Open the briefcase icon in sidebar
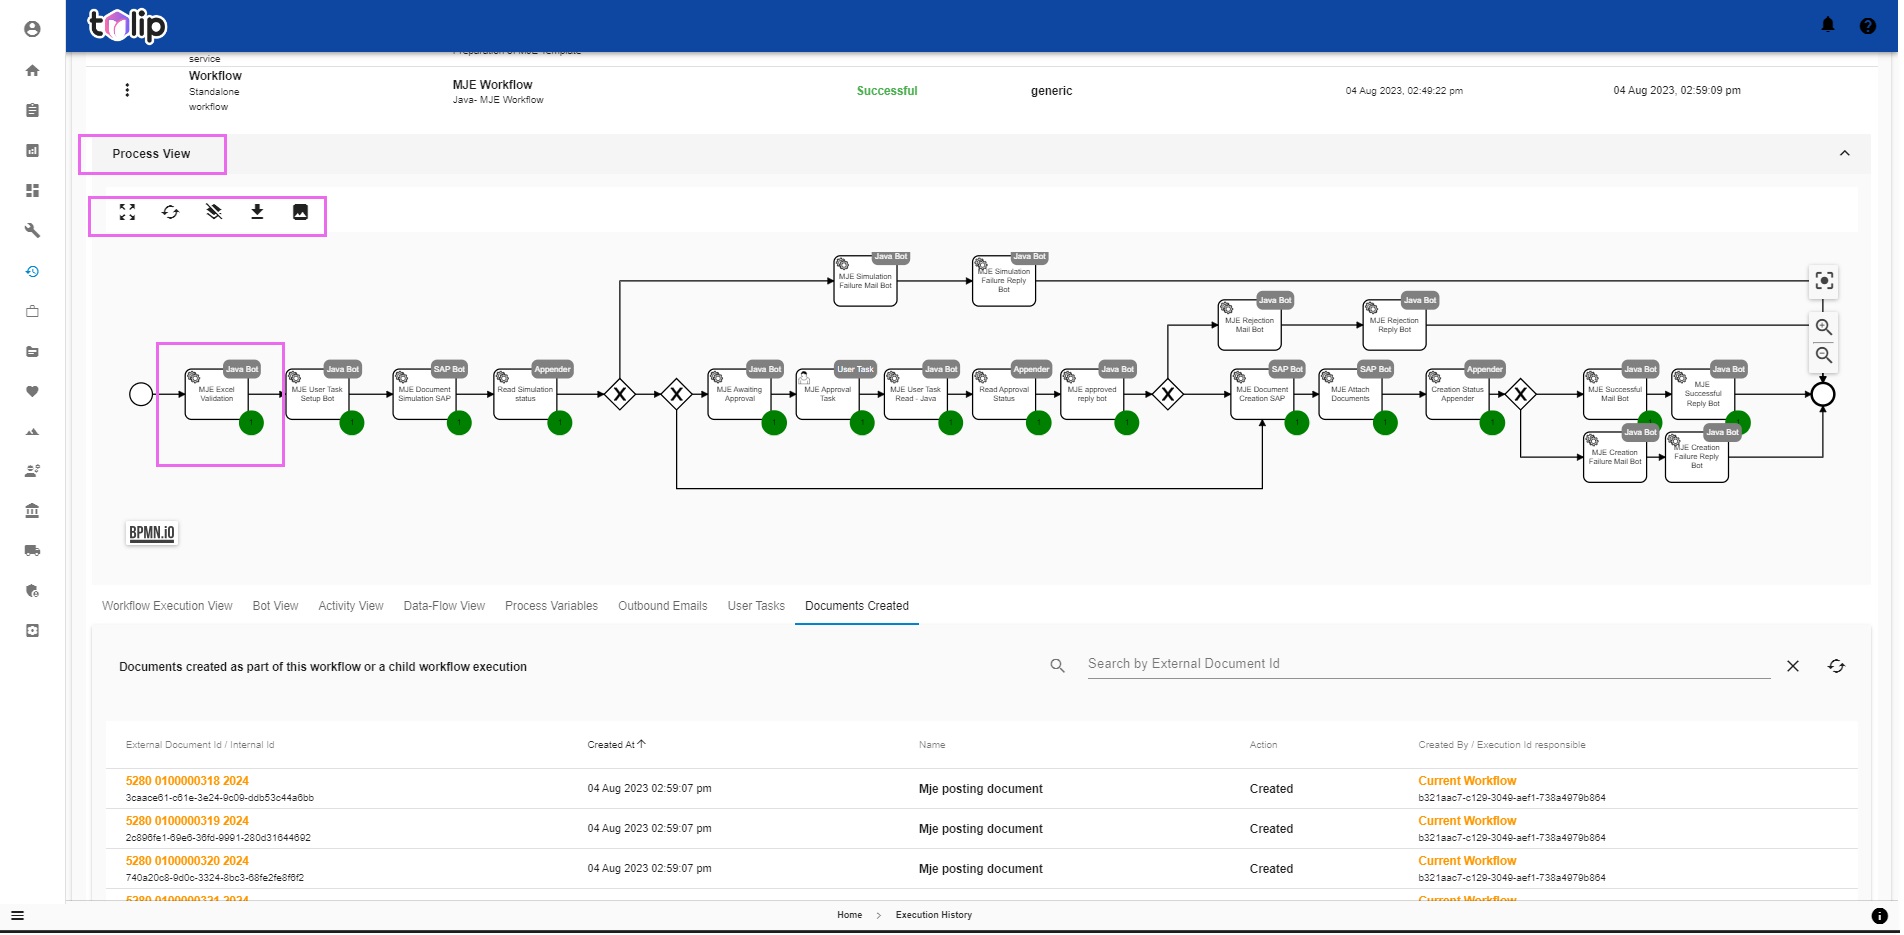This screenshot has height=935, width=1904. (32, 311)
